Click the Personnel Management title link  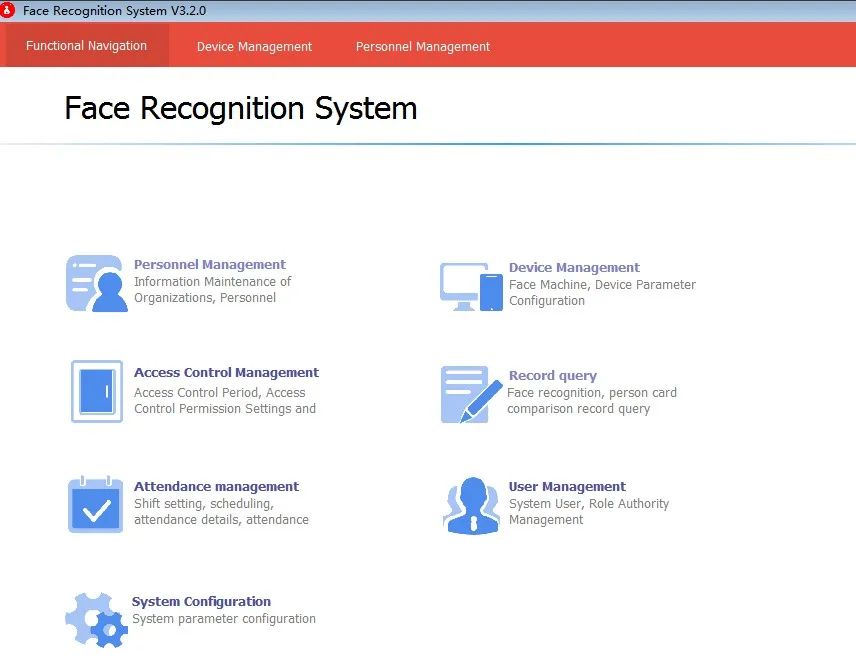(x=210, y=265)
